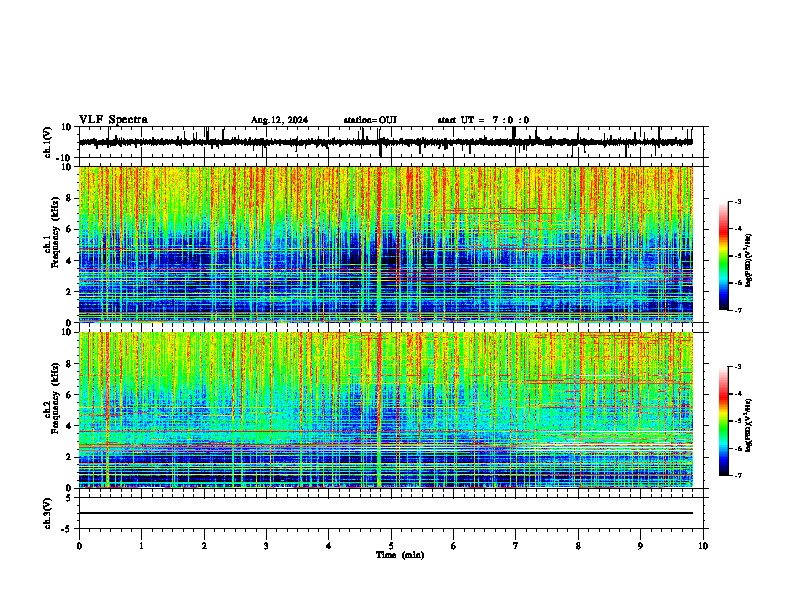
Task: Select the ch.2 colorbar "log(PSD)" unit label
Action: [748, 425]
